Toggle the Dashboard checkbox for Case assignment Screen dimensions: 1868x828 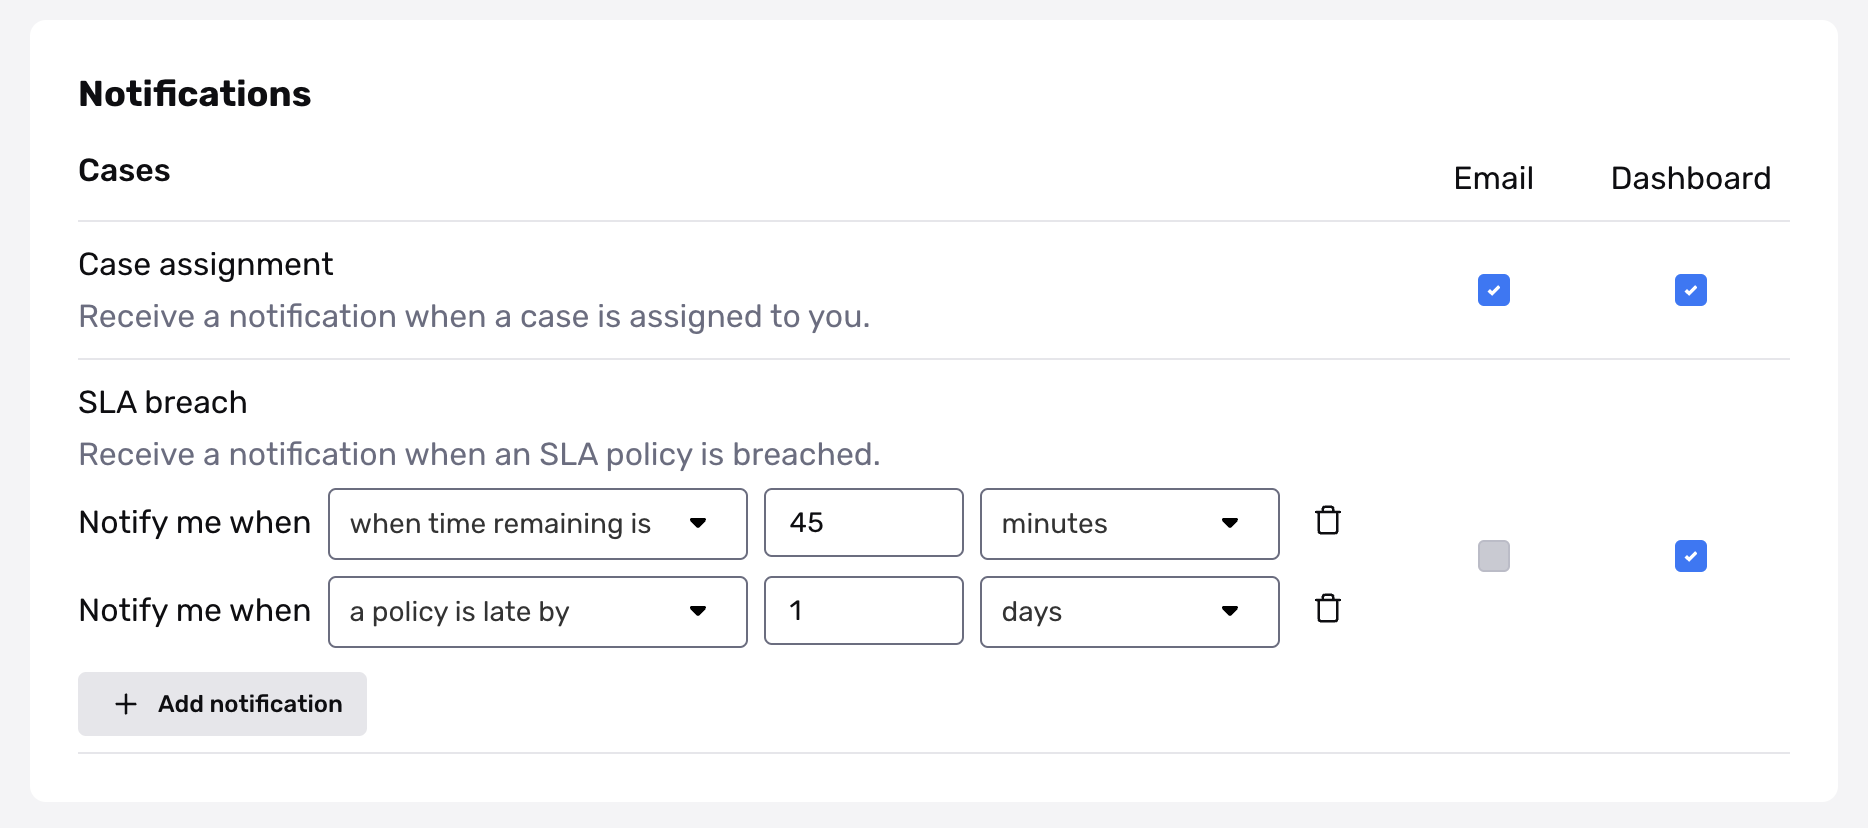pyautogui.click(x=1691, y=290)
